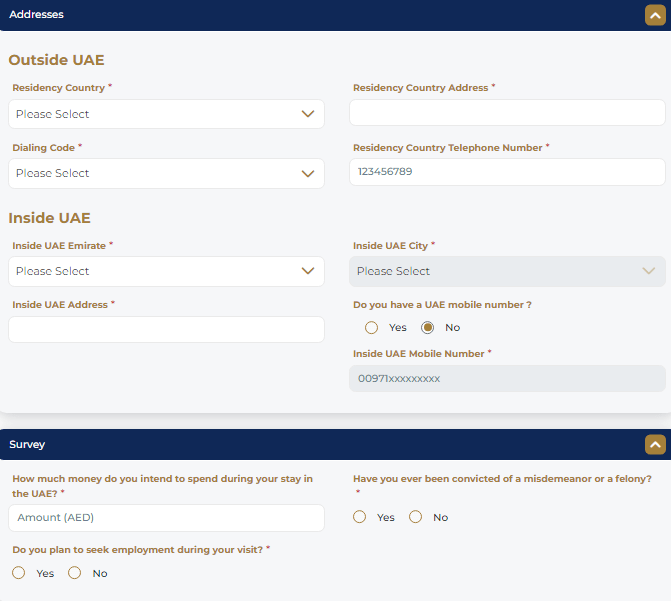
Task: Open the Dialing Code dropdown
Action: [166, 173]
